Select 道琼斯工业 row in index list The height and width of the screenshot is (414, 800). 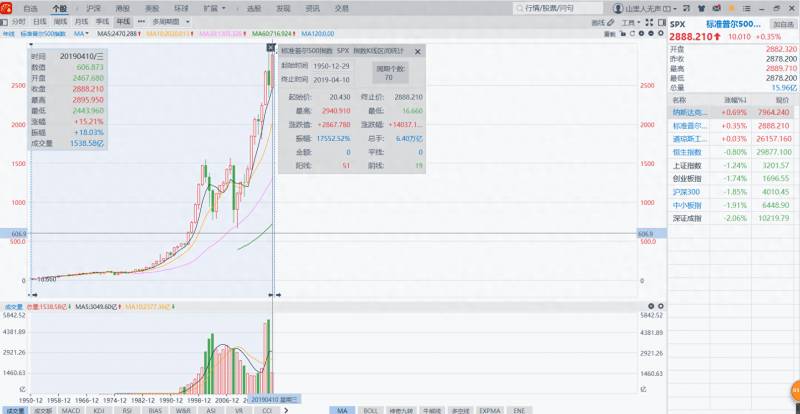point(733,139)
